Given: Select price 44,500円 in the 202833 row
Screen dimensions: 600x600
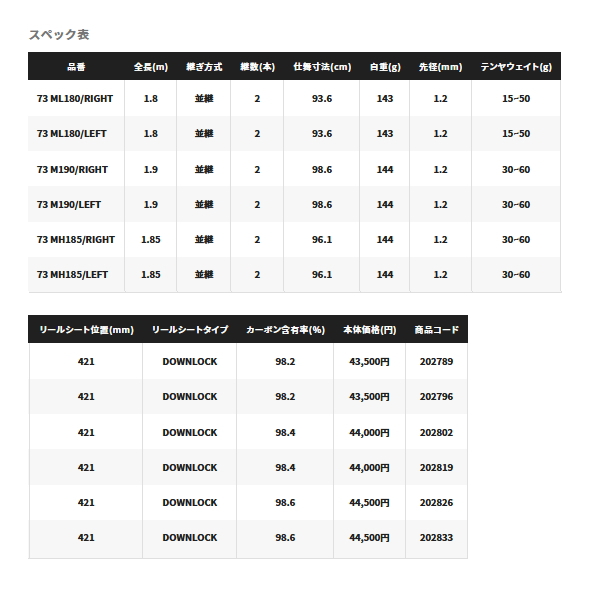Looking at the screenshot, I should tap(369, 538).
